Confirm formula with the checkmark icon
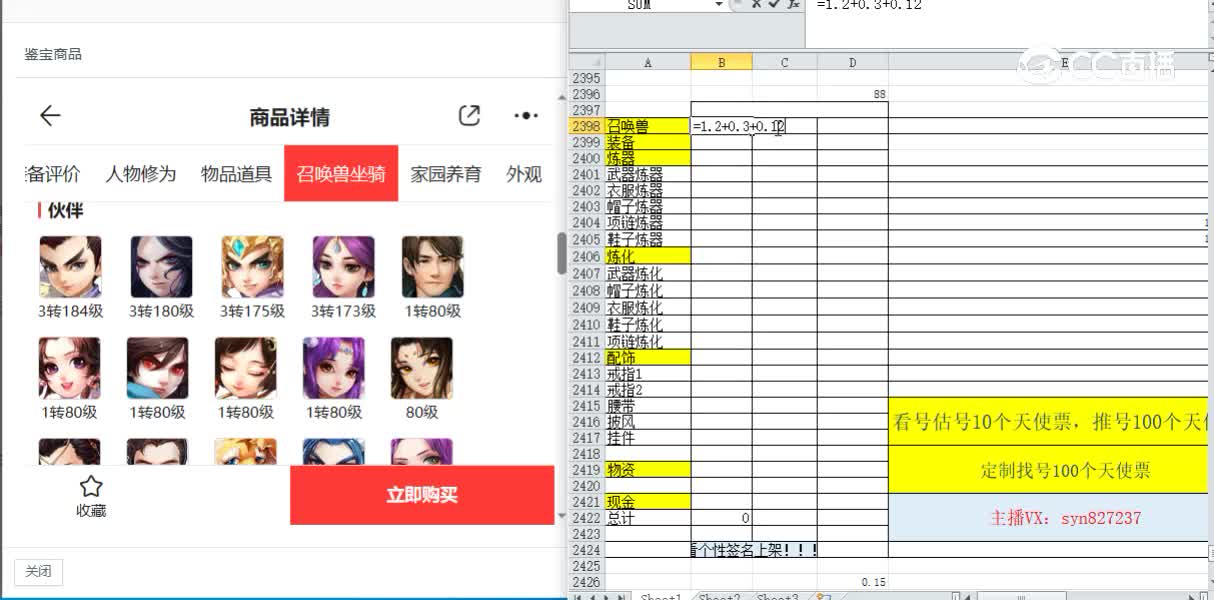The height and width of the screenshot is (600, 1214). coord(773,4)
